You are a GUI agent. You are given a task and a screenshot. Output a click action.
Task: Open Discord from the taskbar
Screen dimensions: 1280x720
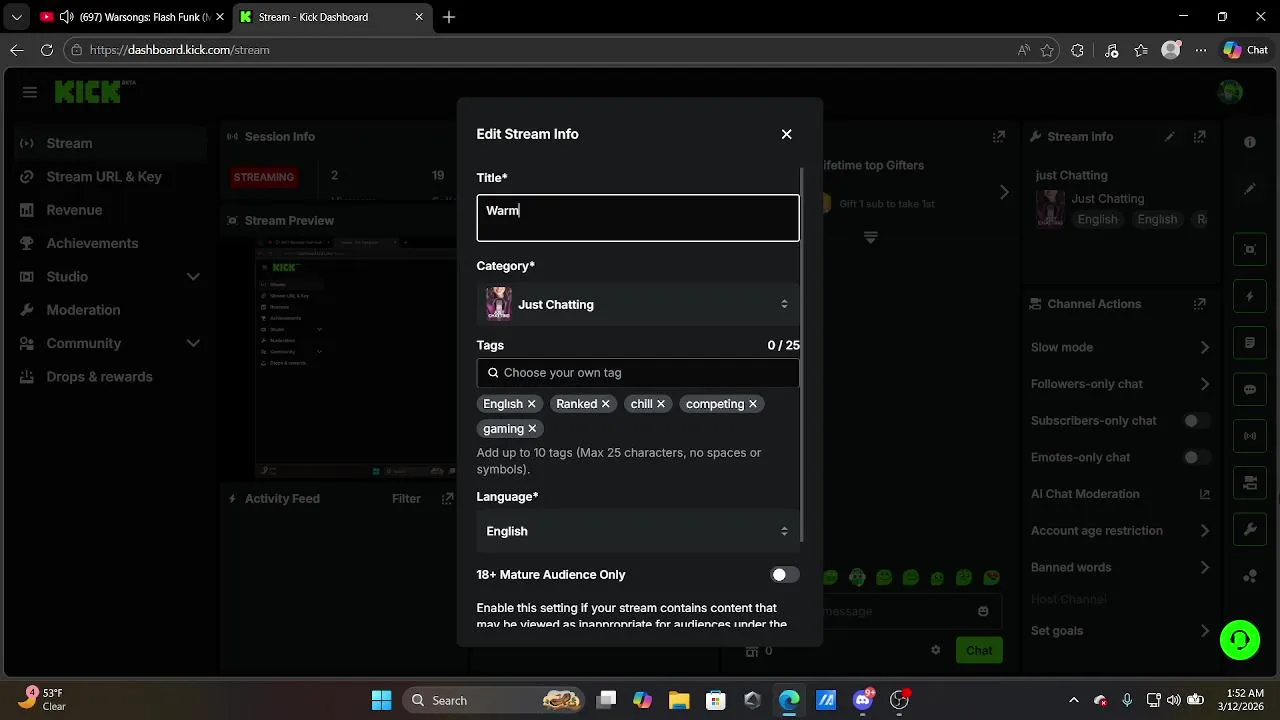click(863, 700)
